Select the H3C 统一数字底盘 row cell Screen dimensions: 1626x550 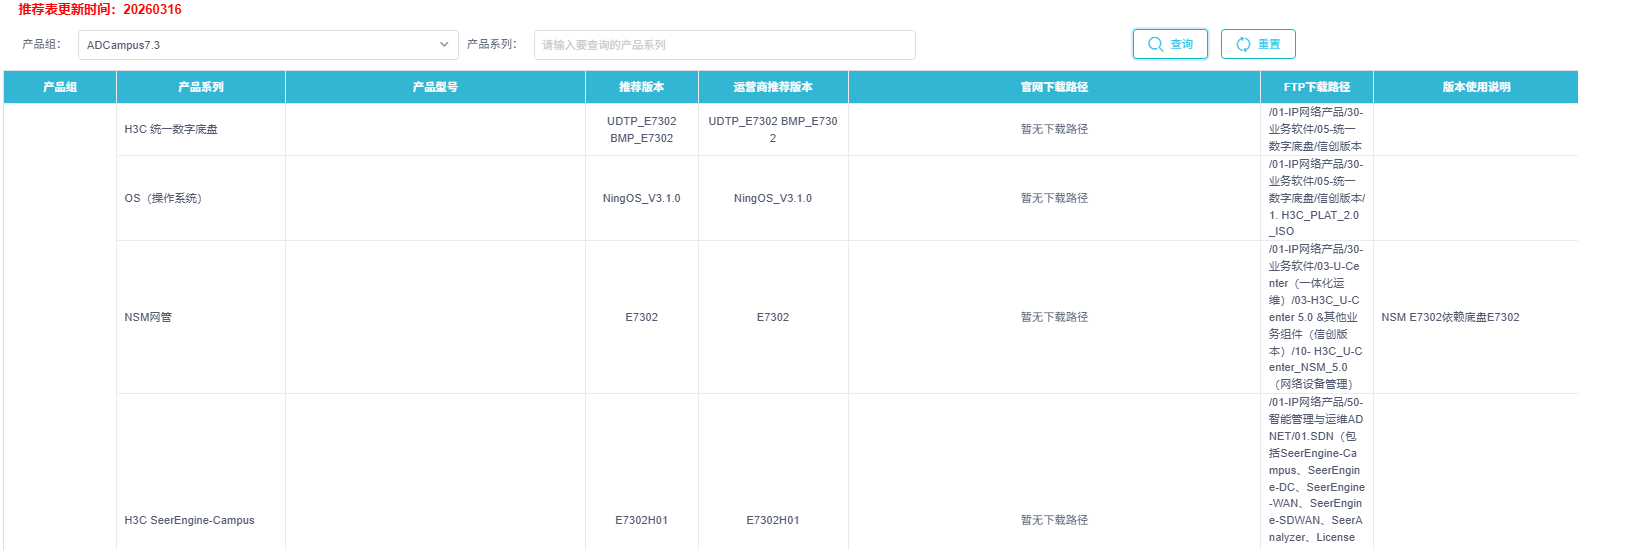click(x=171, y=129)
